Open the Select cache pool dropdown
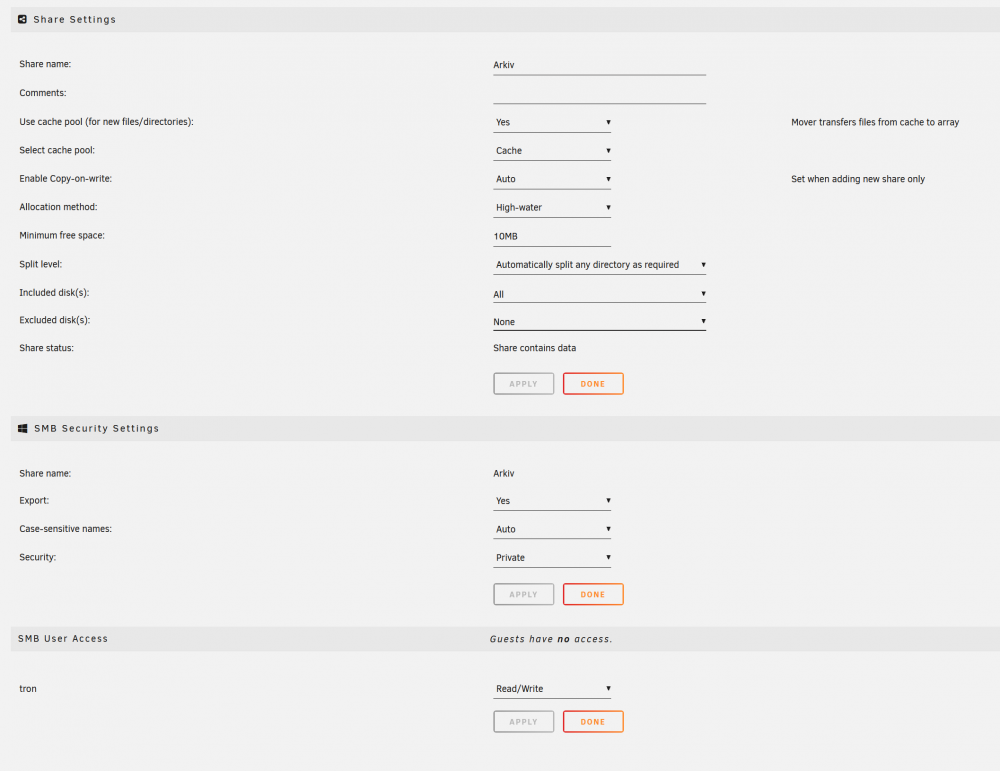Image resolution: width=1000 pixels, height=771 pixels. pos(552,151)
